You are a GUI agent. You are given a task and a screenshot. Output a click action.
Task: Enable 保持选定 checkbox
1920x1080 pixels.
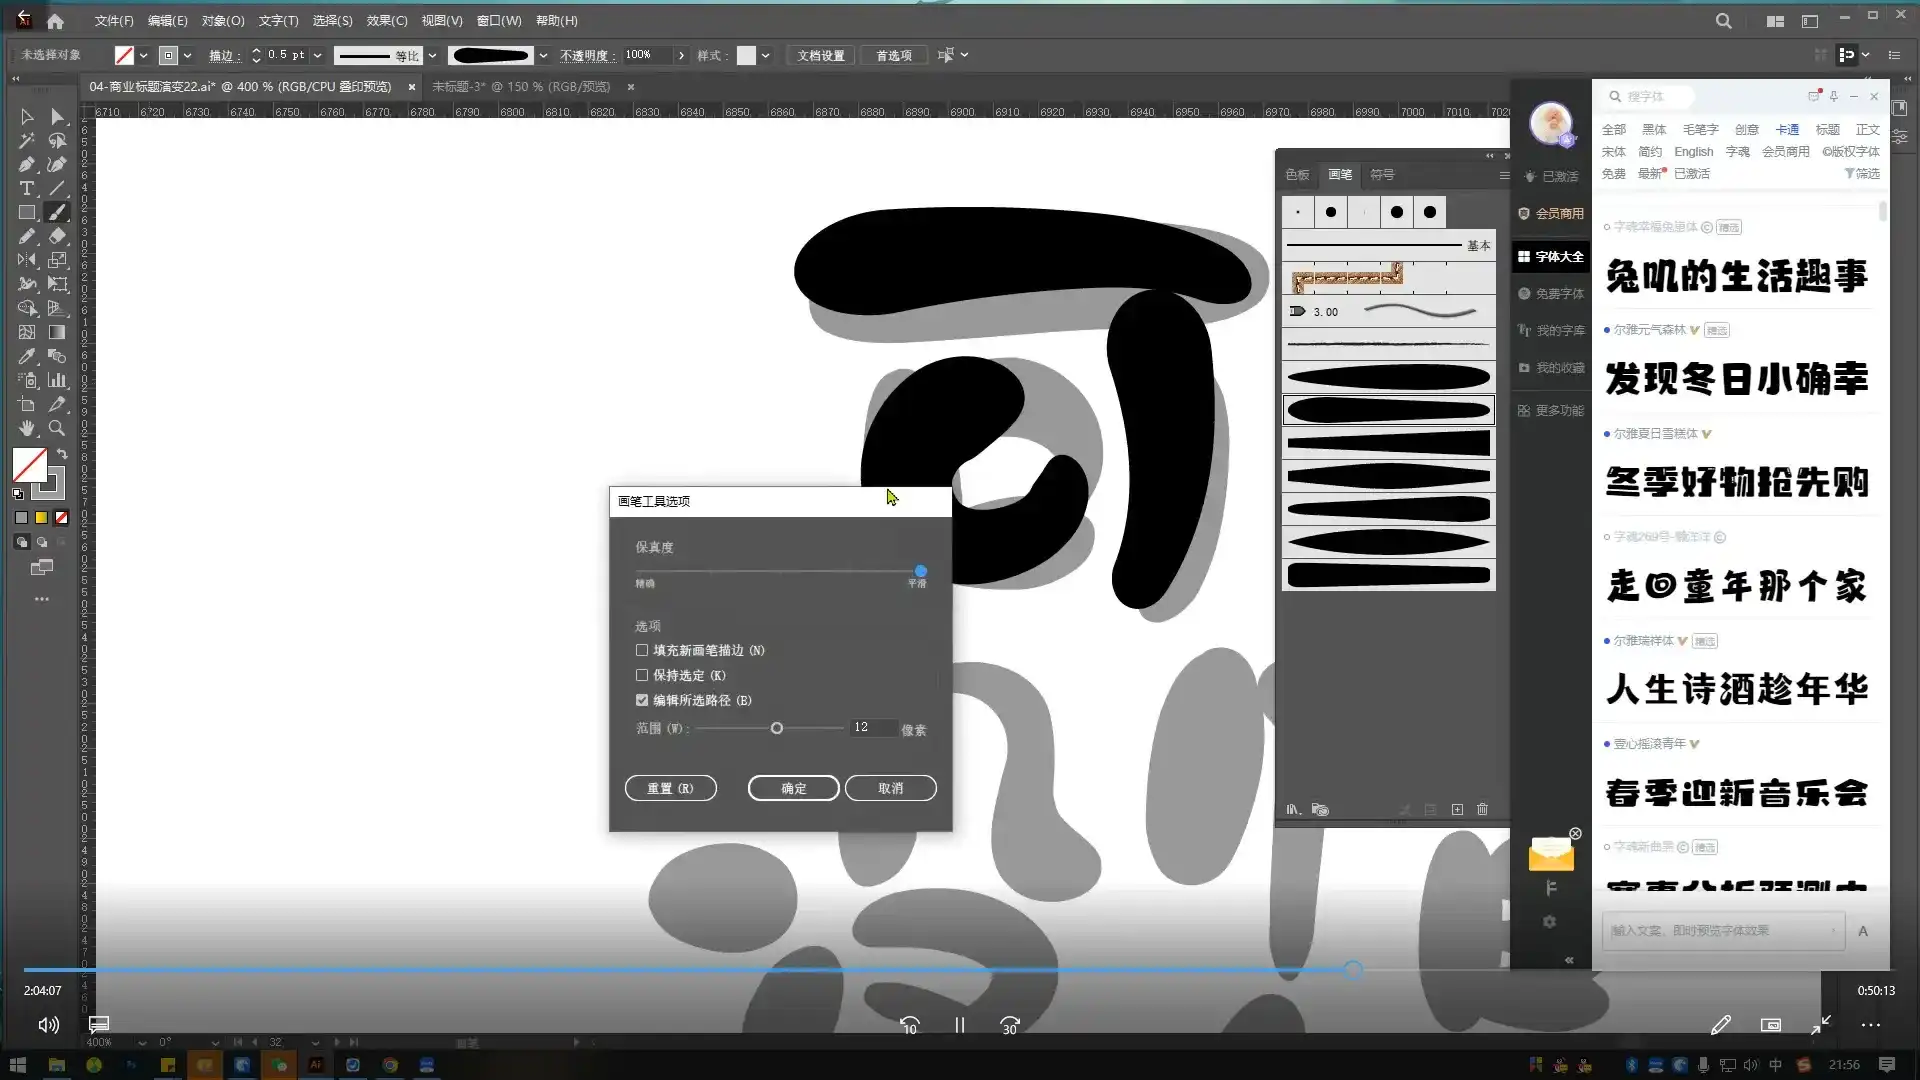tap(641, 675)
